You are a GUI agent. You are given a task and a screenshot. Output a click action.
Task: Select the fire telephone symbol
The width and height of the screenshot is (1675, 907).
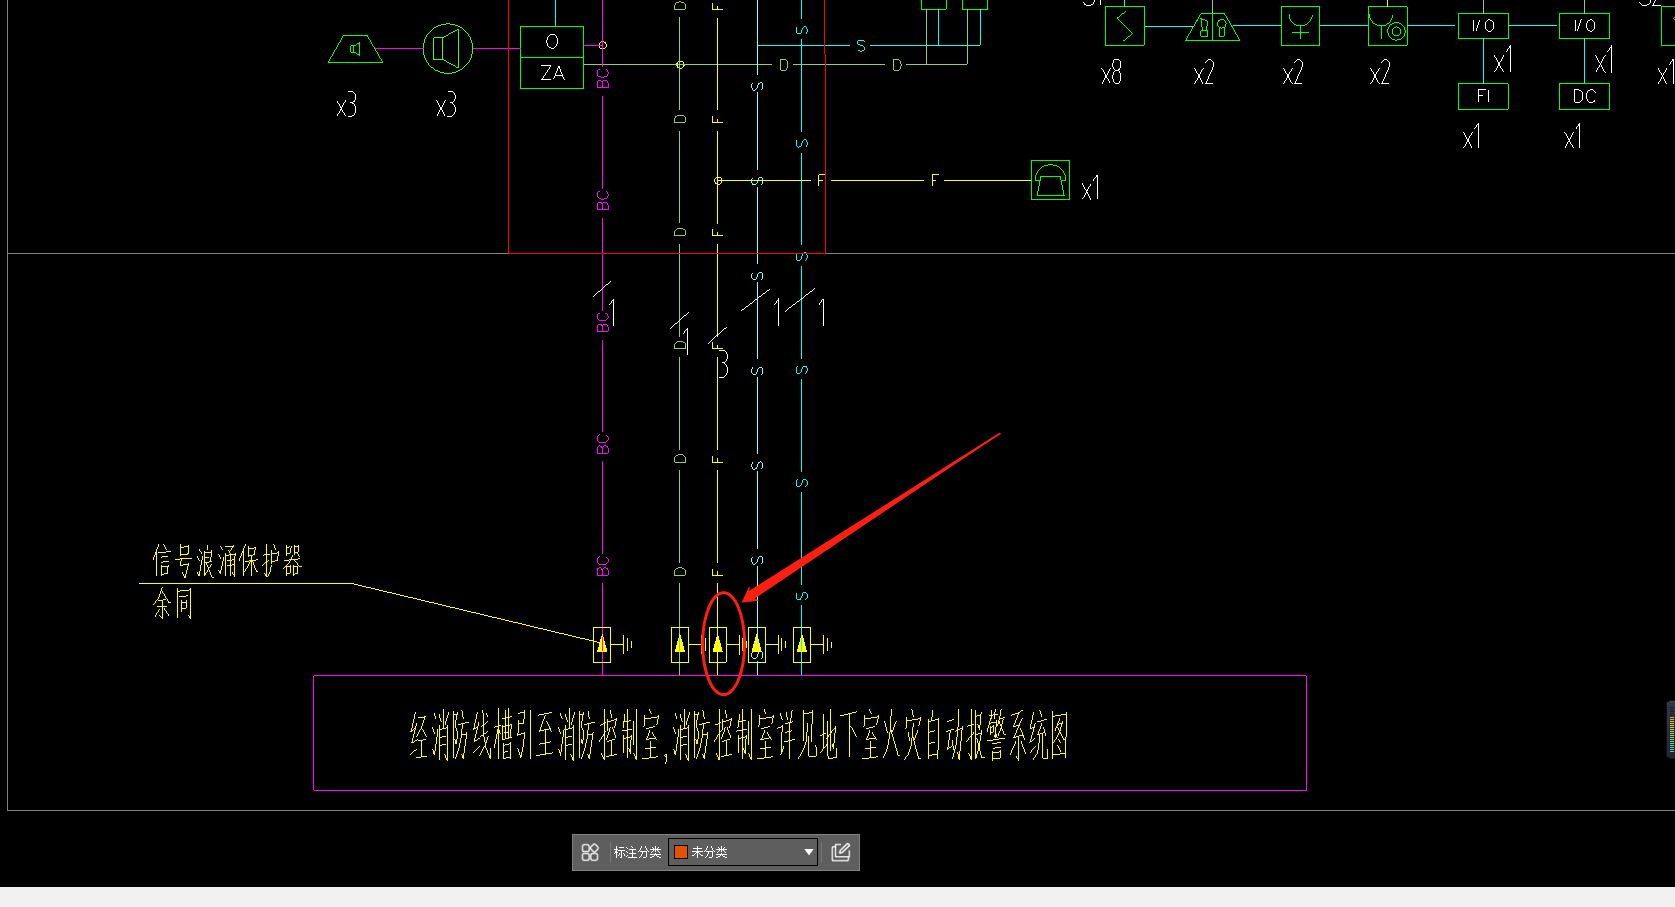point(1050,180)
